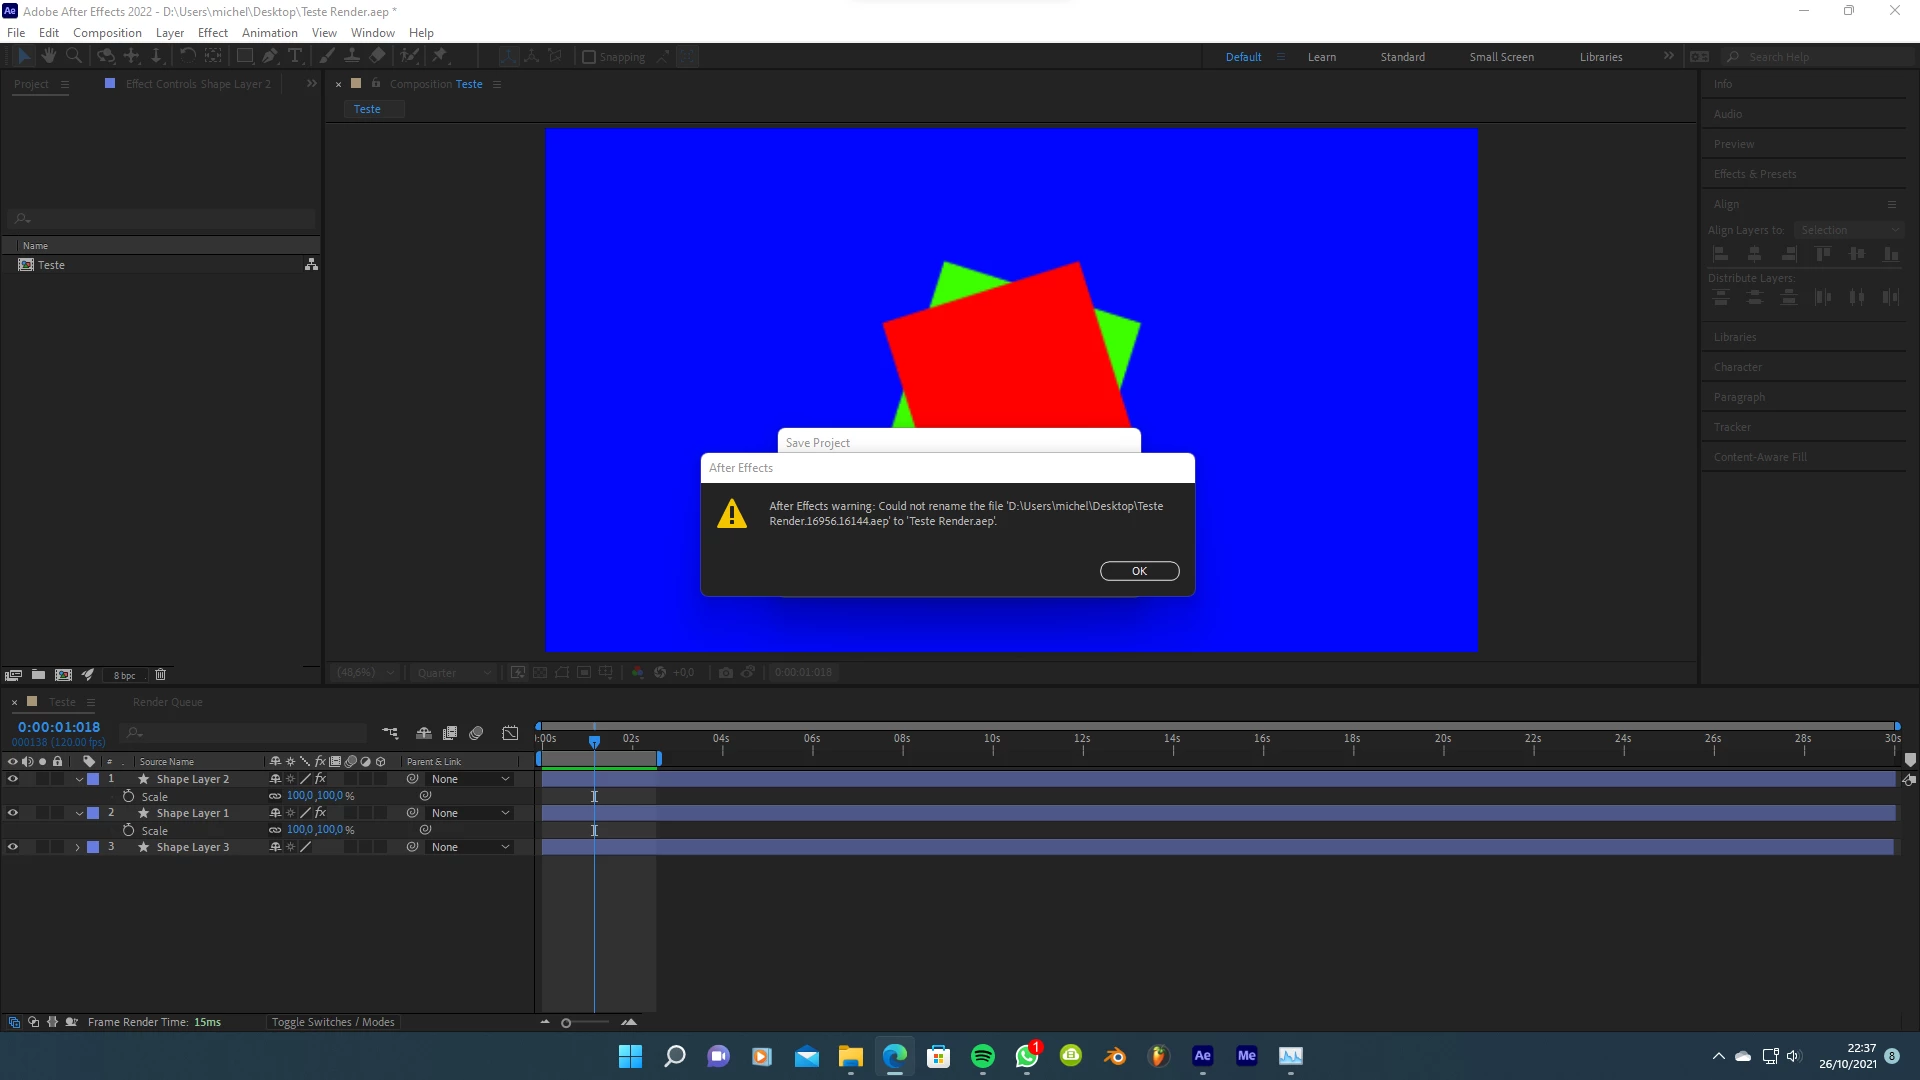The width and height of the screenshot is (1920, 1080).
Task: Expand Shape Layer 3 properties
Action: pyautogui.click(x=78, y=847)
